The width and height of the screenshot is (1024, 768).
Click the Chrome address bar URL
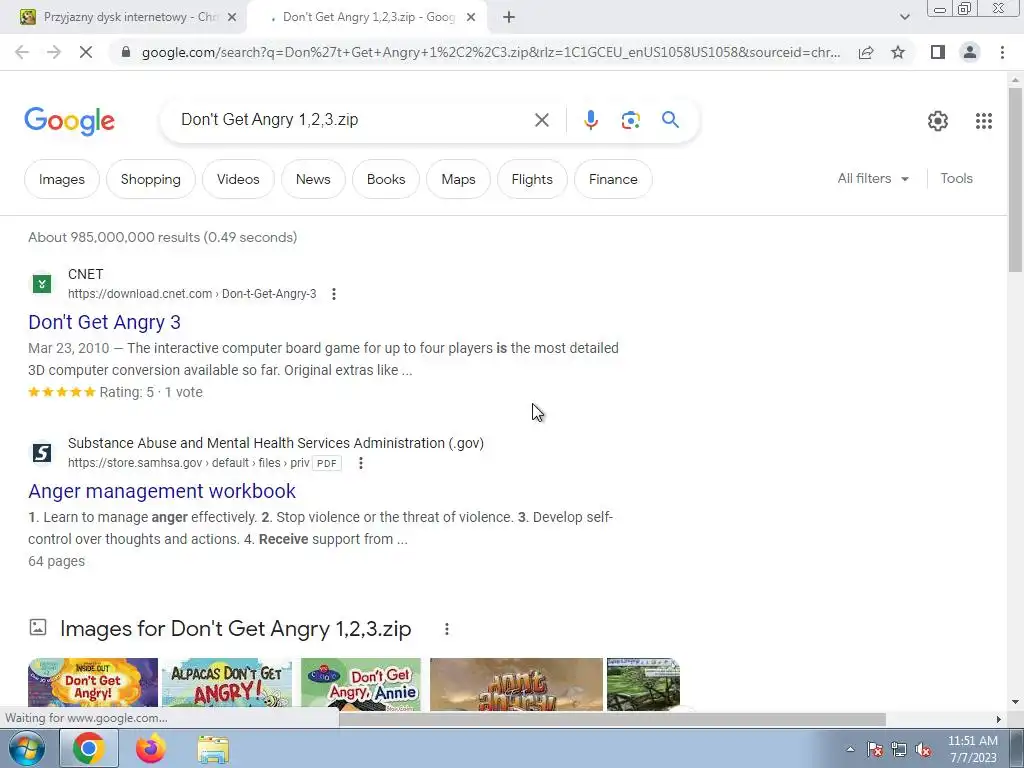coord(491,52)
